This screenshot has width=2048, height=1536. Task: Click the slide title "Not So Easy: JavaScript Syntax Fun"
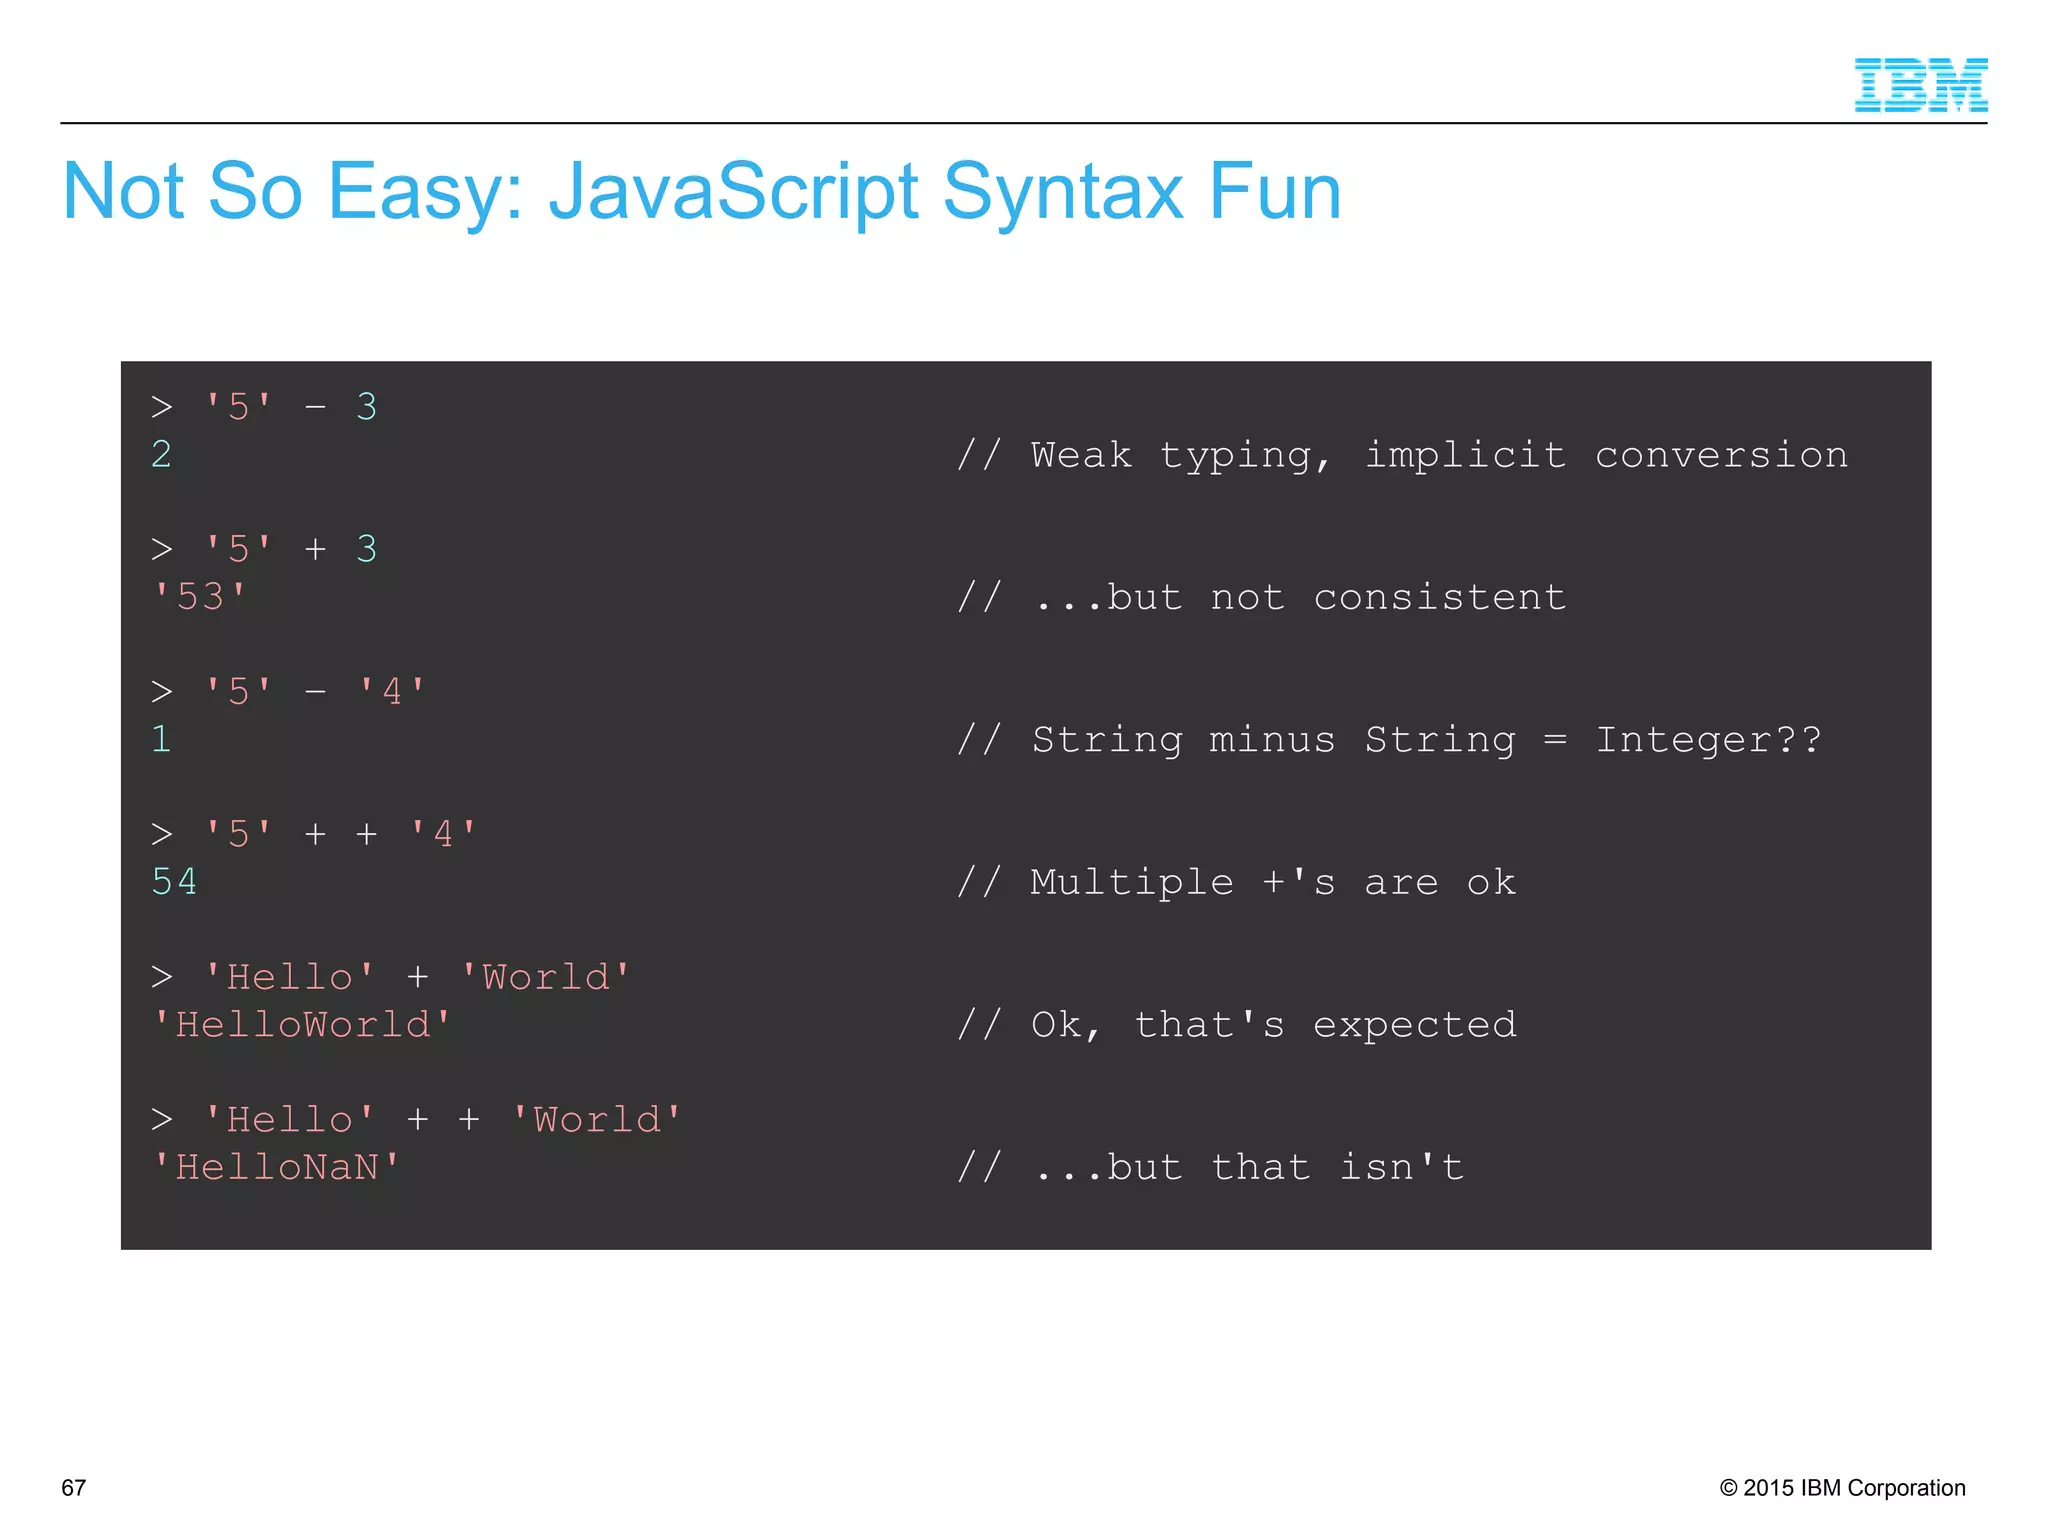pyautogui.click(x=702, y=192)
